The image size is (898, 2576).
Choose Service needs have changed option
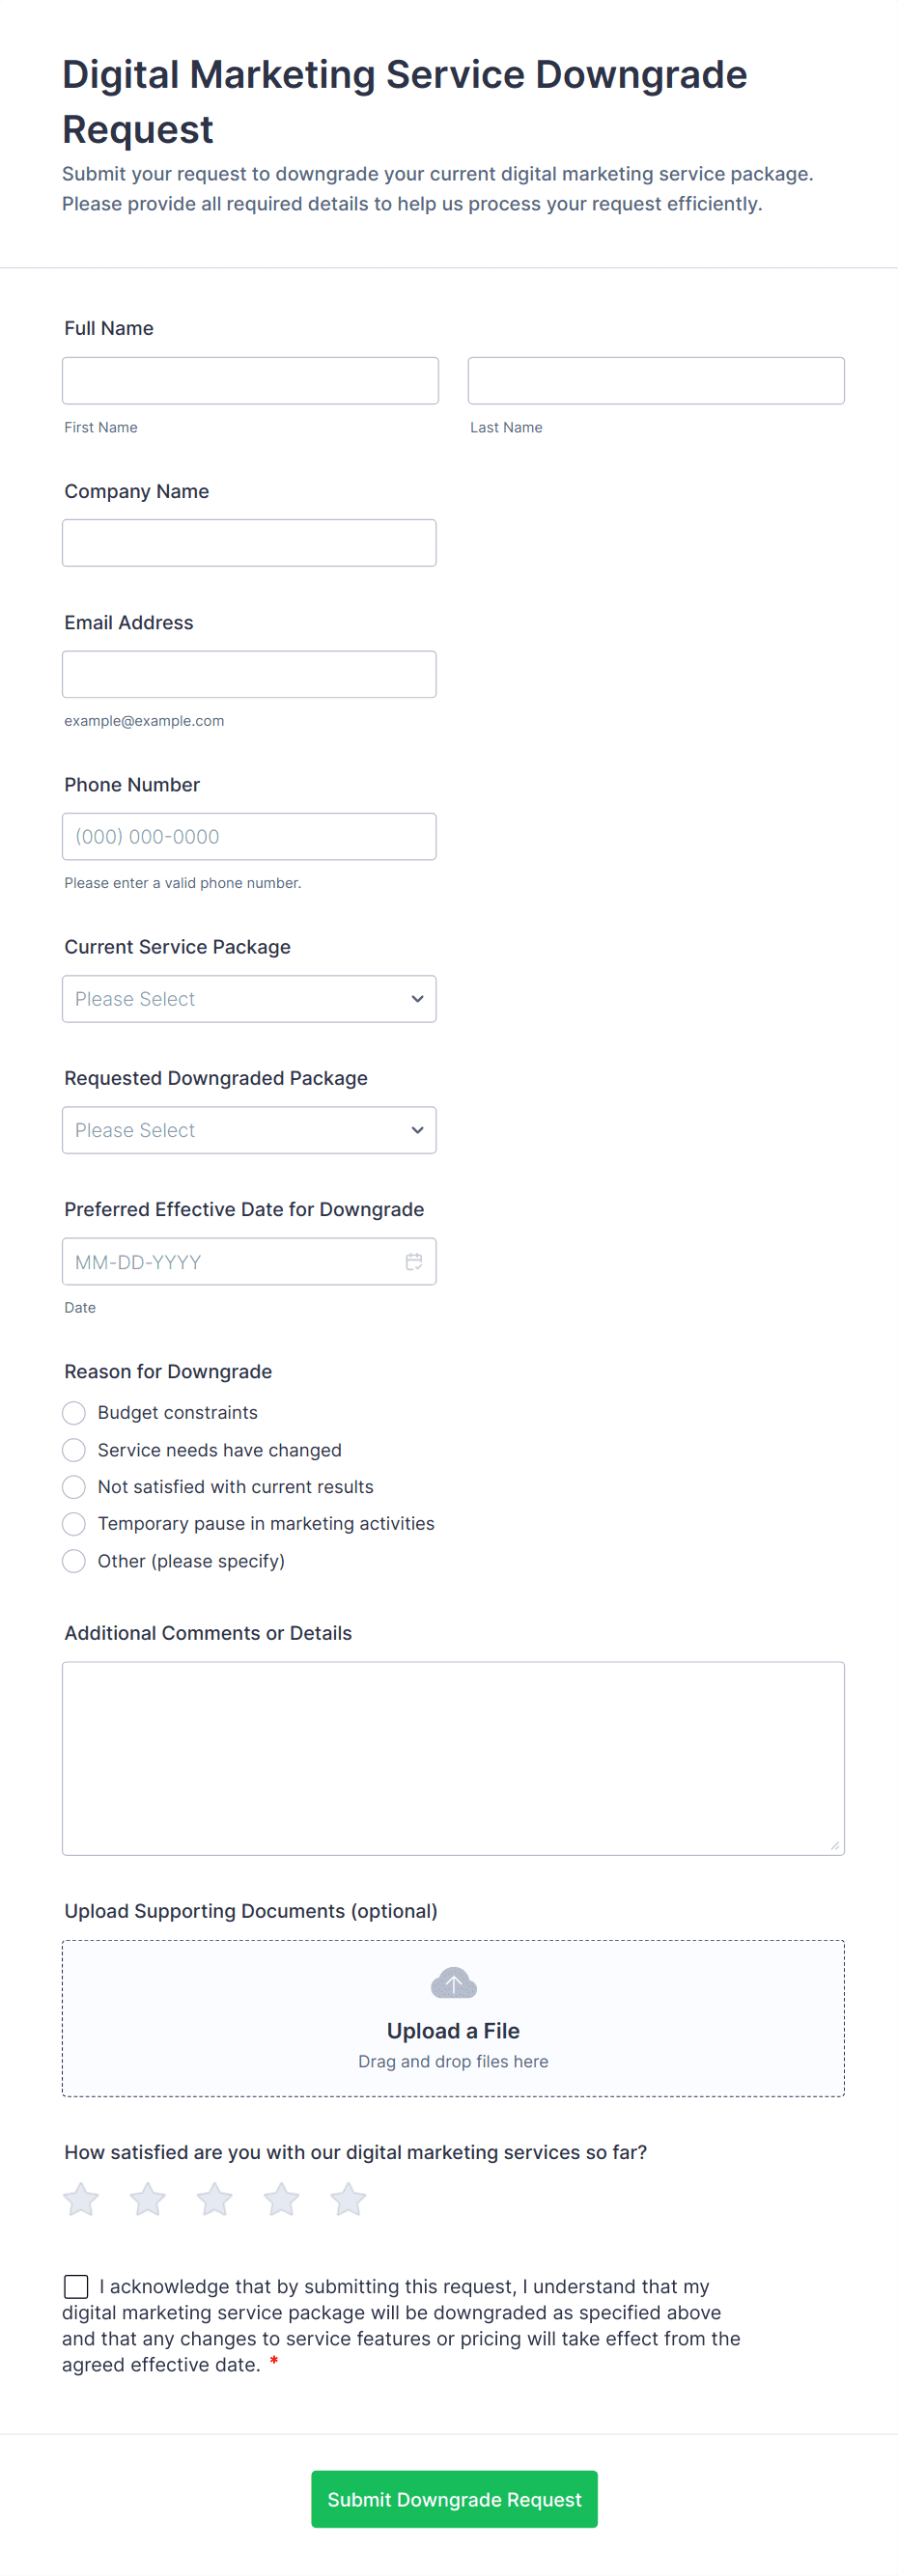[x=74, y=1449]
